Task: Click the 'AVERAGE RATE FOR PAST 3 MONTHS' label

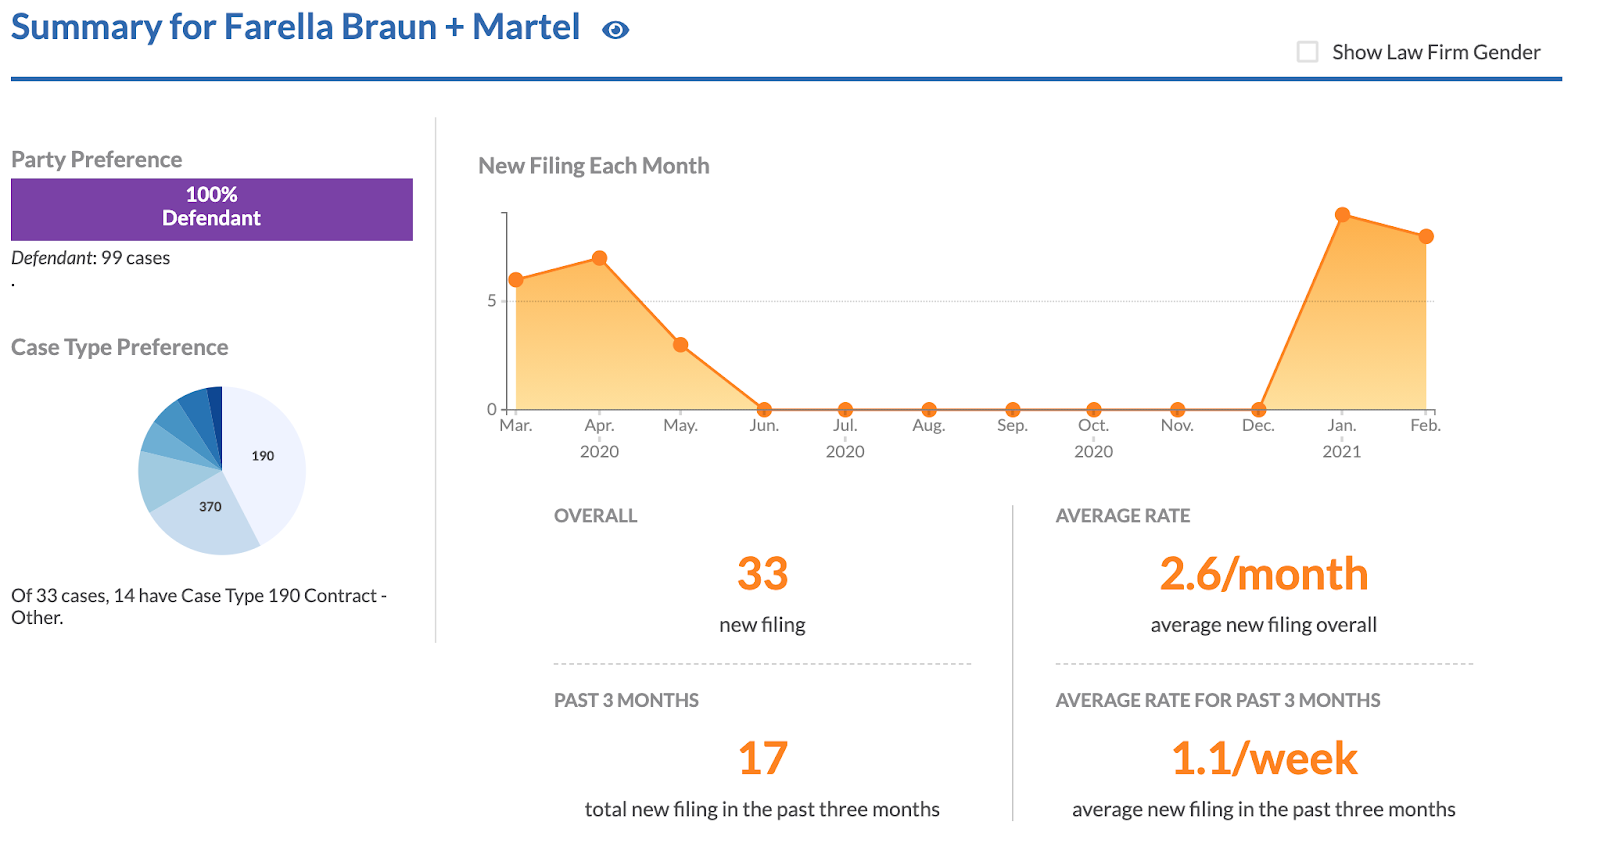Action: [x=1218, y=701]
